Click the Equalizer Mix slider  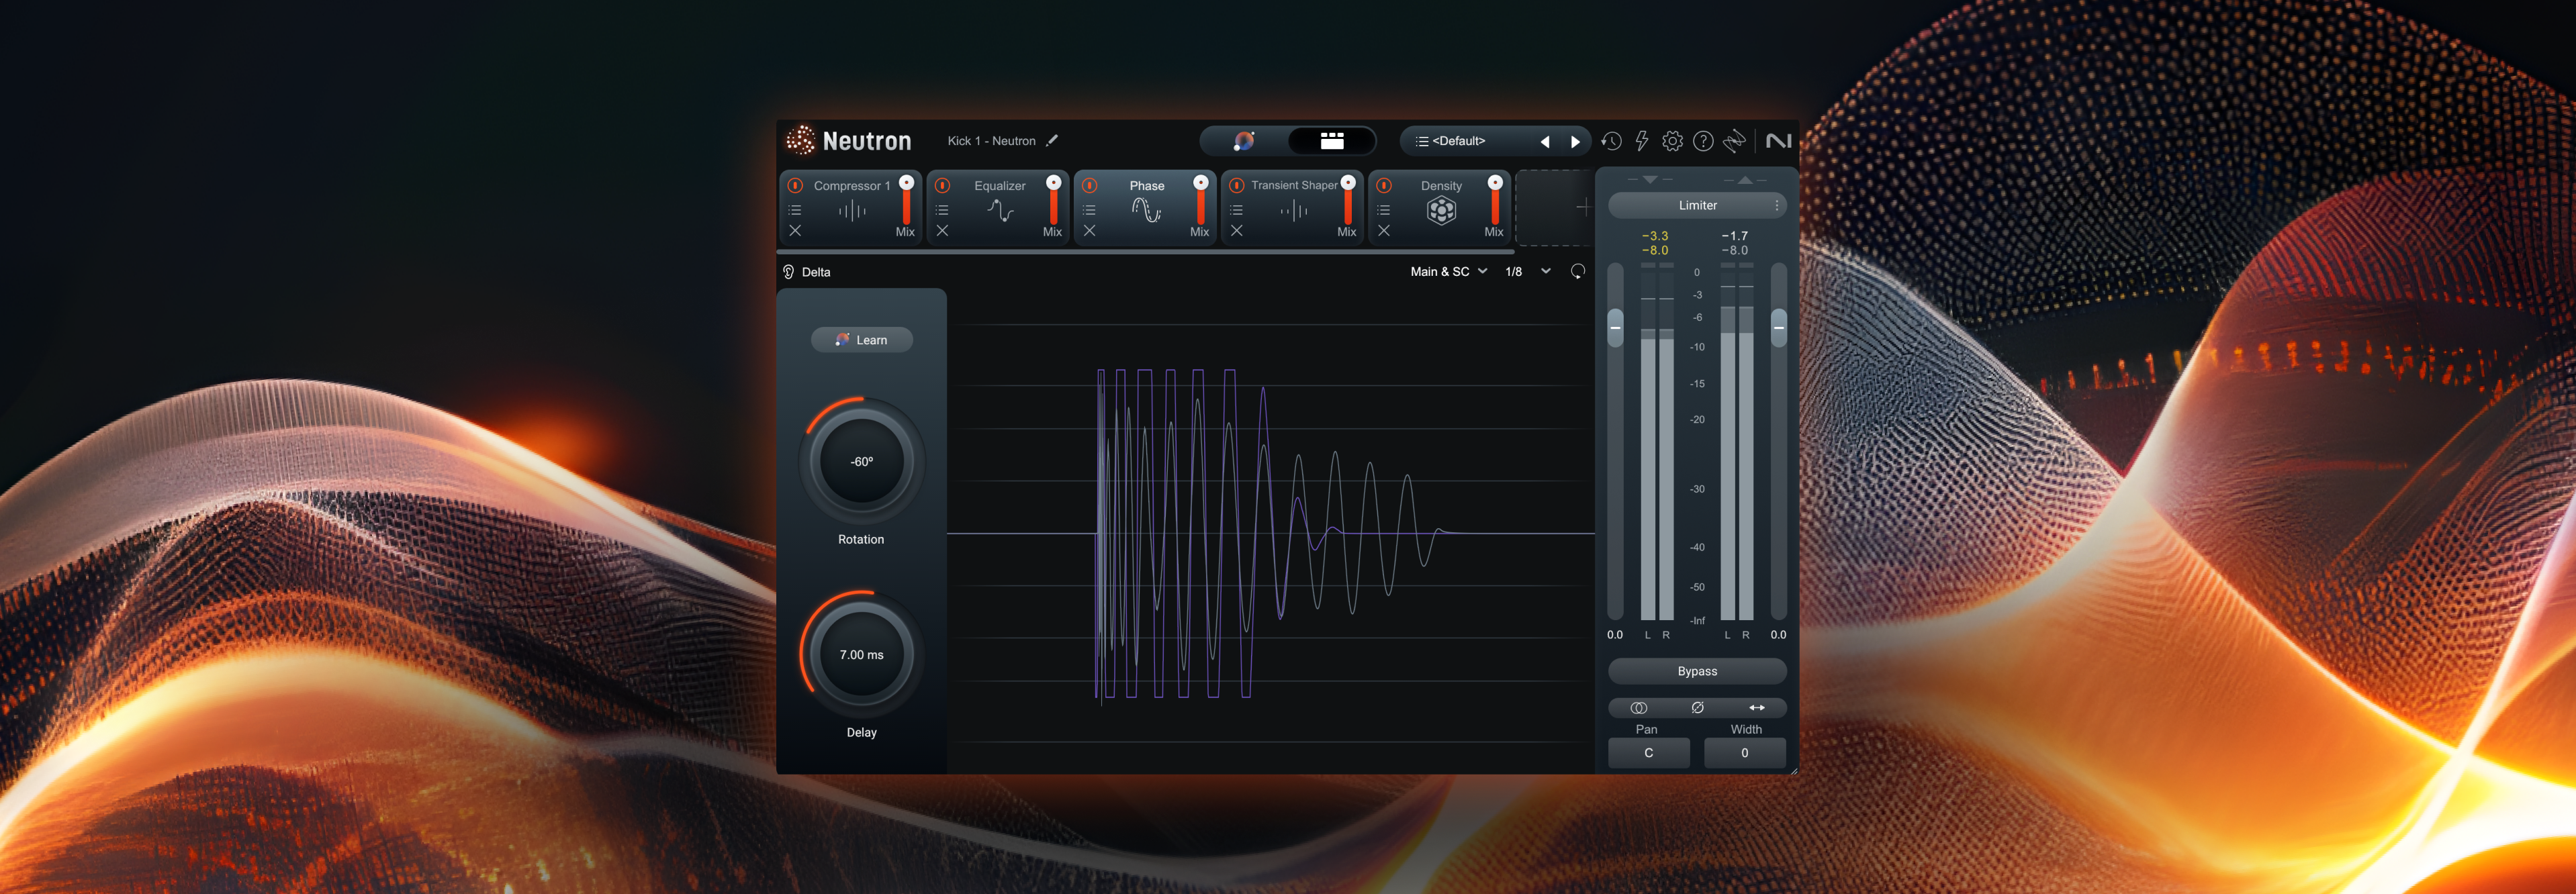[1053, 200]
